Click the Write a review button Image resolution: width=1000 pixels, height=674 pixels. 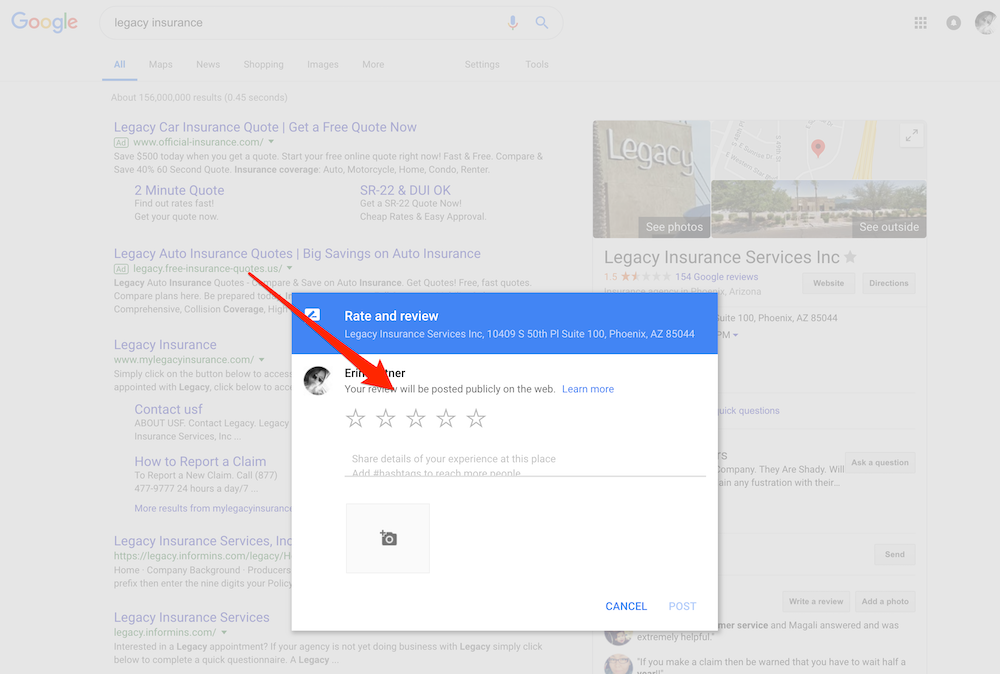816,601
